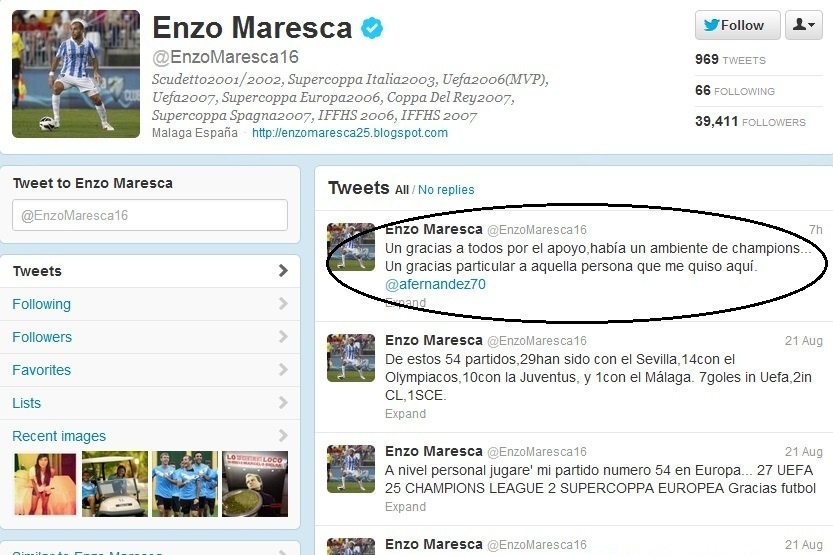Switch tweets filter to No replies
This screenshot has height=555, width=833.
tap(446, 190)
